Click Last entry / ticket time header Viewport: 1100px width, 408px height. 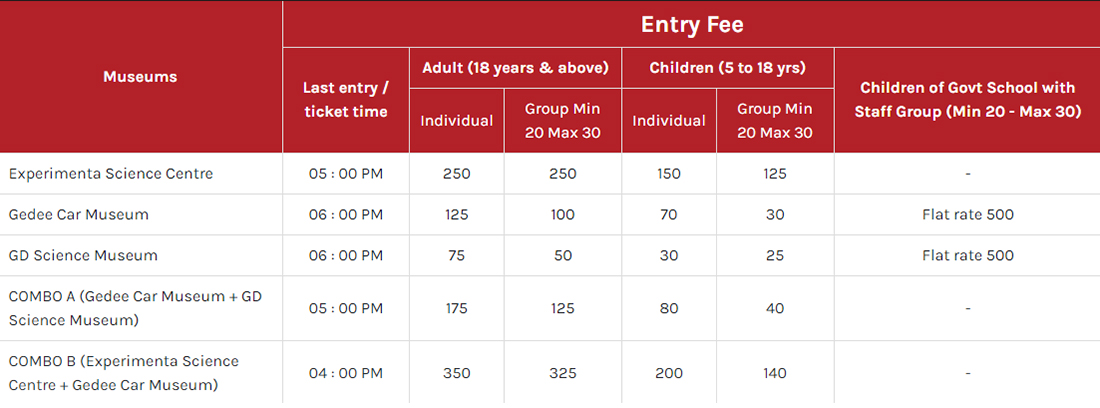click(x=346, y=100)
